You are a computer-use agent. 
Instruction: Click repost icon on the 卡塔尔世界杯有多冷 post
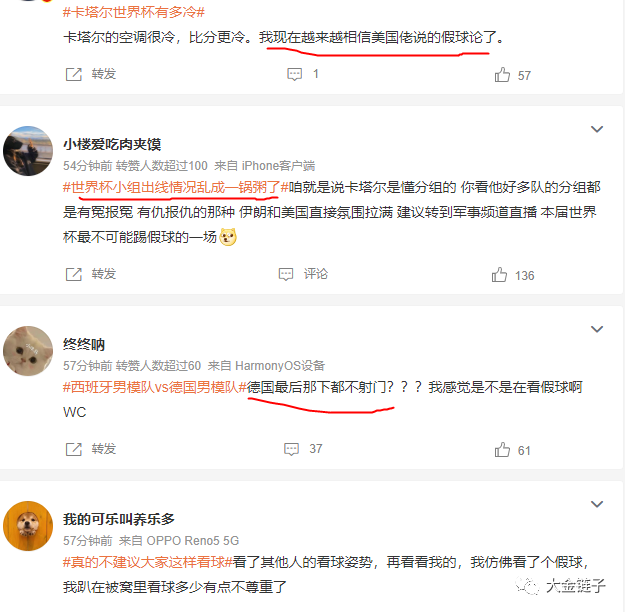coord(73,74)
